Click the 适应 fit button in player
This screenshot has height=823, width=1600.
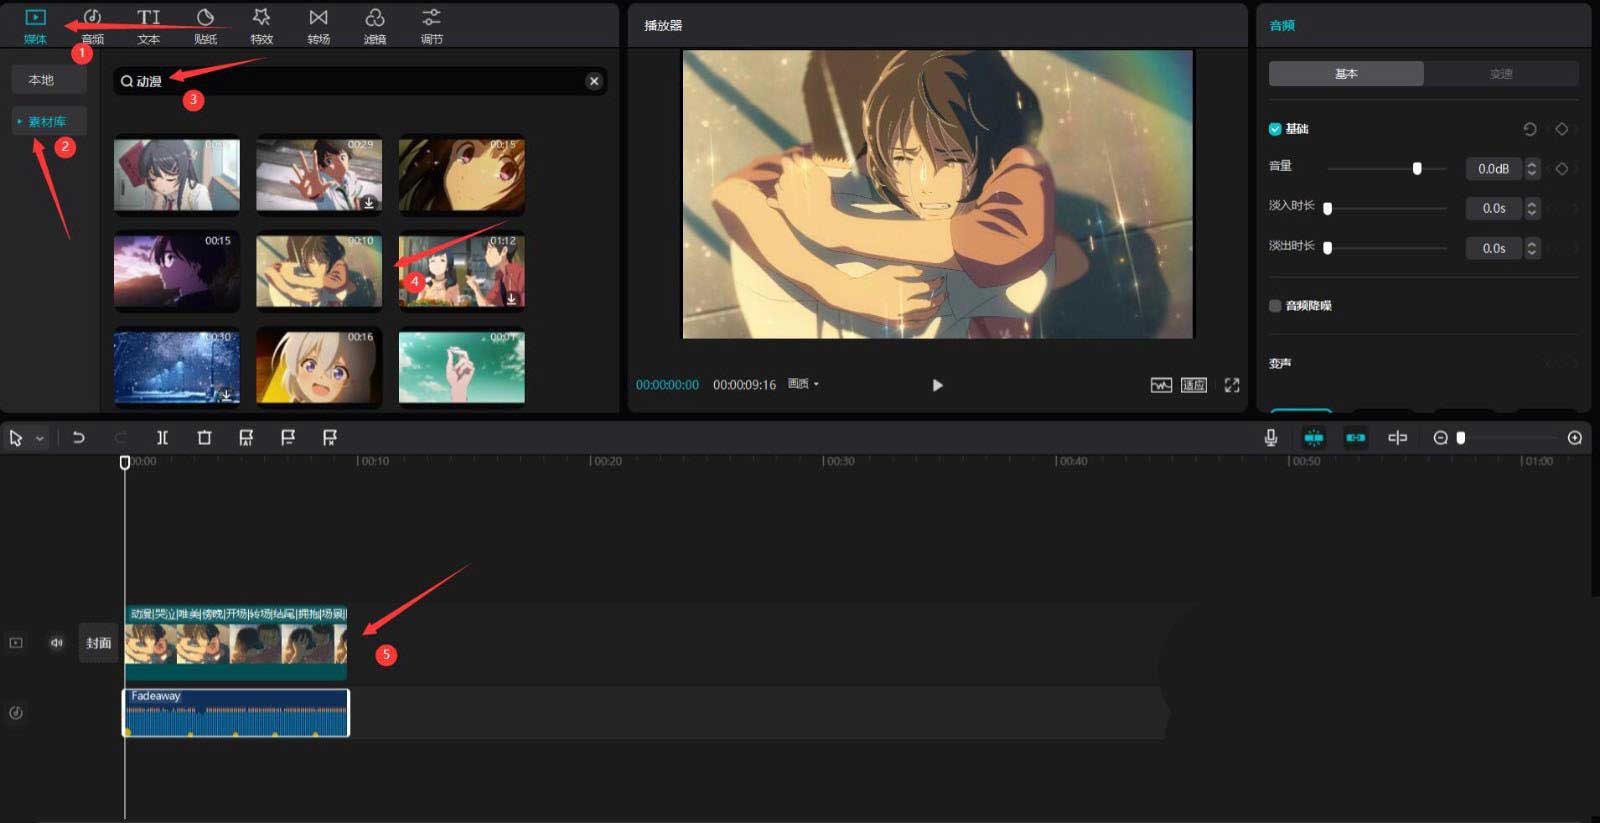(x=1194, y=385)
